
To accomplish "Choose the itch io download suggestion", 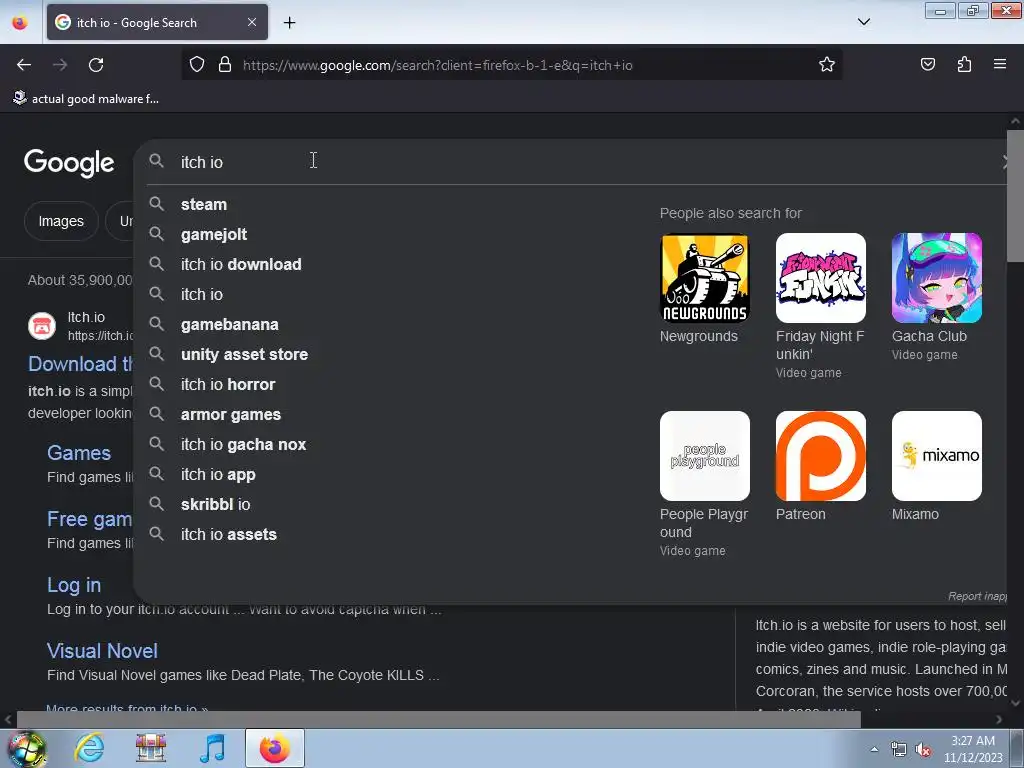I will [x=241, y=264].
